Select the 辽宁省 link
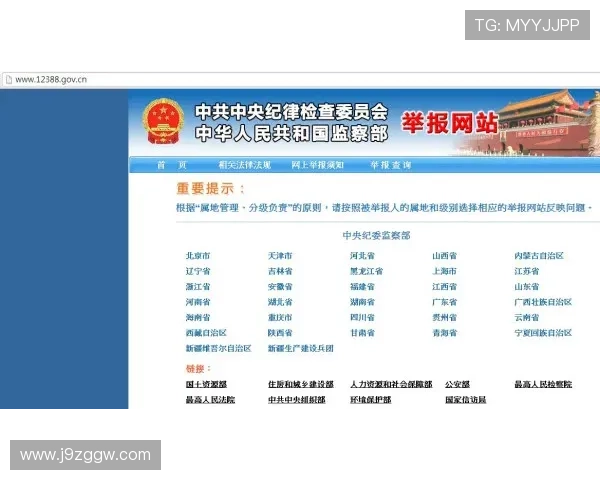This screenshot has height=480, width=600. point(198,271)
